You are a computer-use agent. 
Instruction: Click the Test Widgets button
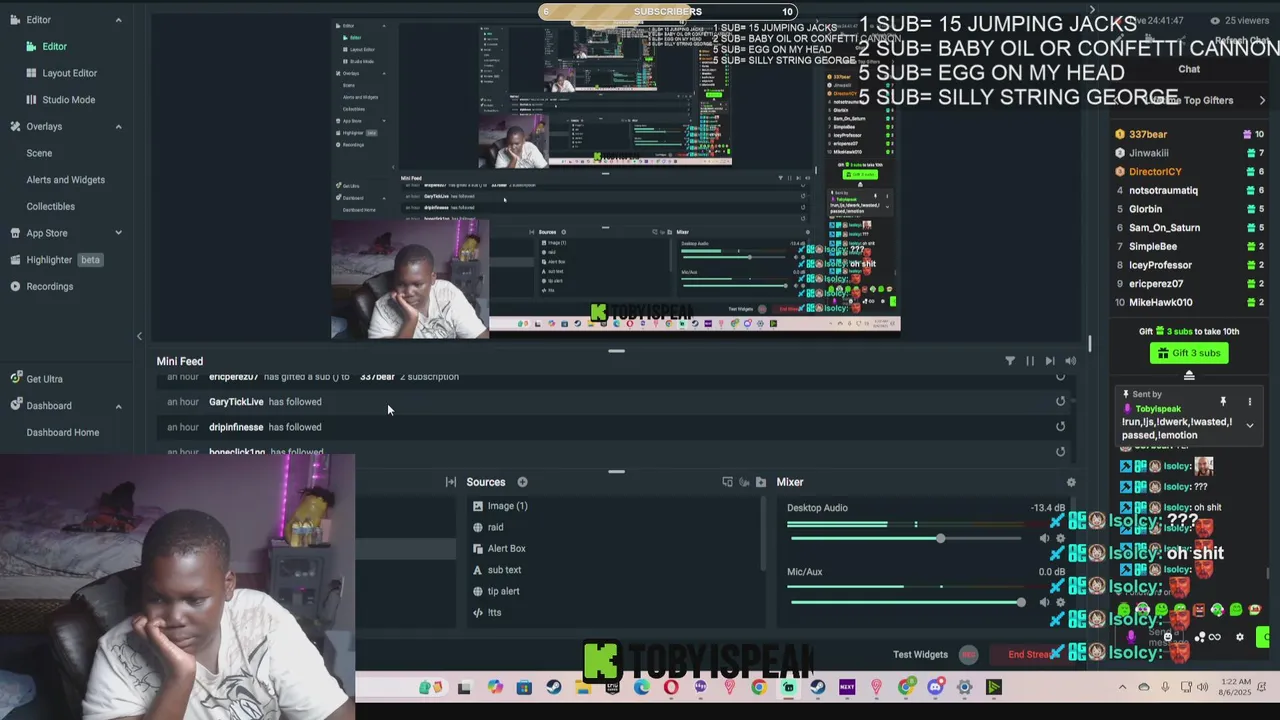coord(920,655)
